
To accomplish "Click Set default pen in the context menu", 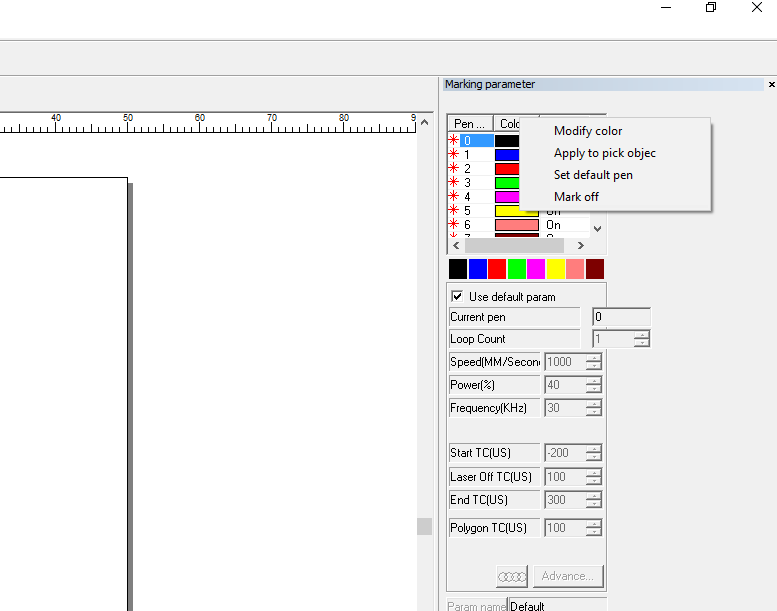I will point(593,175).
